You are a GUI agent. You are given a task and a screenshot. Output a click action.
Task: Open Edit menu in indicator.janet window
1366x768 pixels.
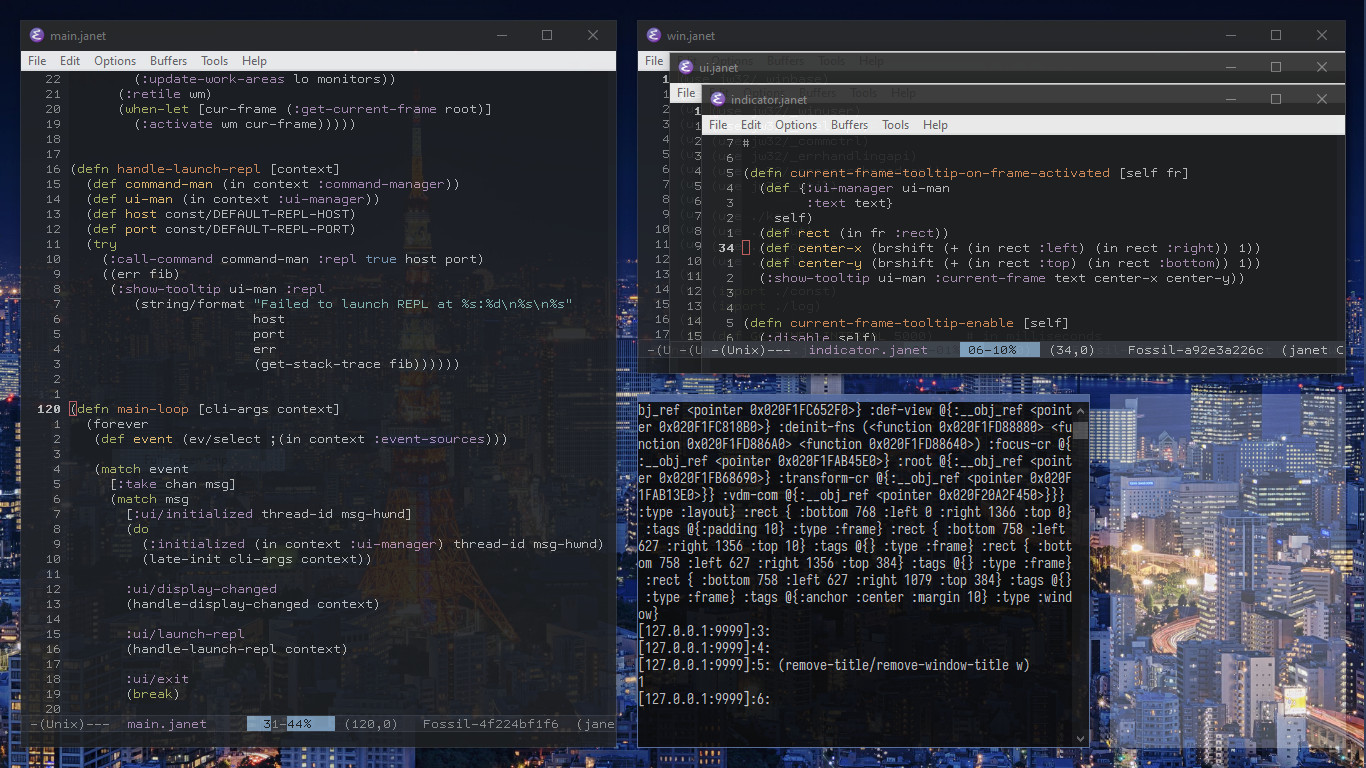pos(751,125)
